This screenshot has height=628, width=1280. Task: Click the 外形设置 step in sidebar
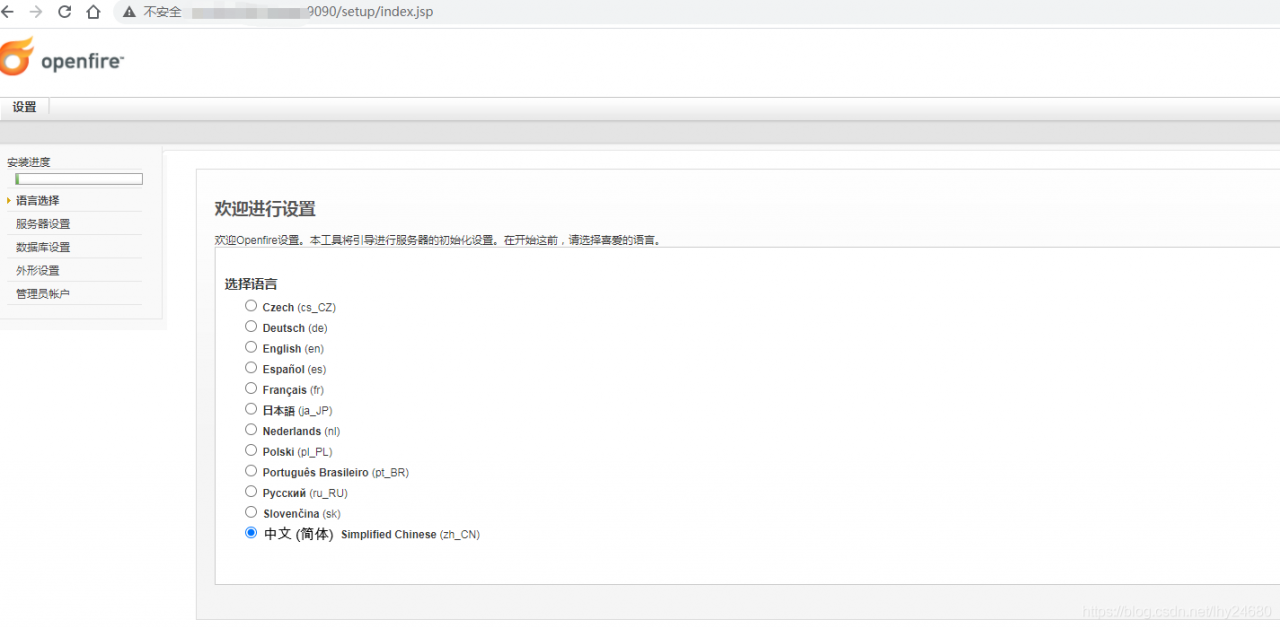[x=37, y=270]
